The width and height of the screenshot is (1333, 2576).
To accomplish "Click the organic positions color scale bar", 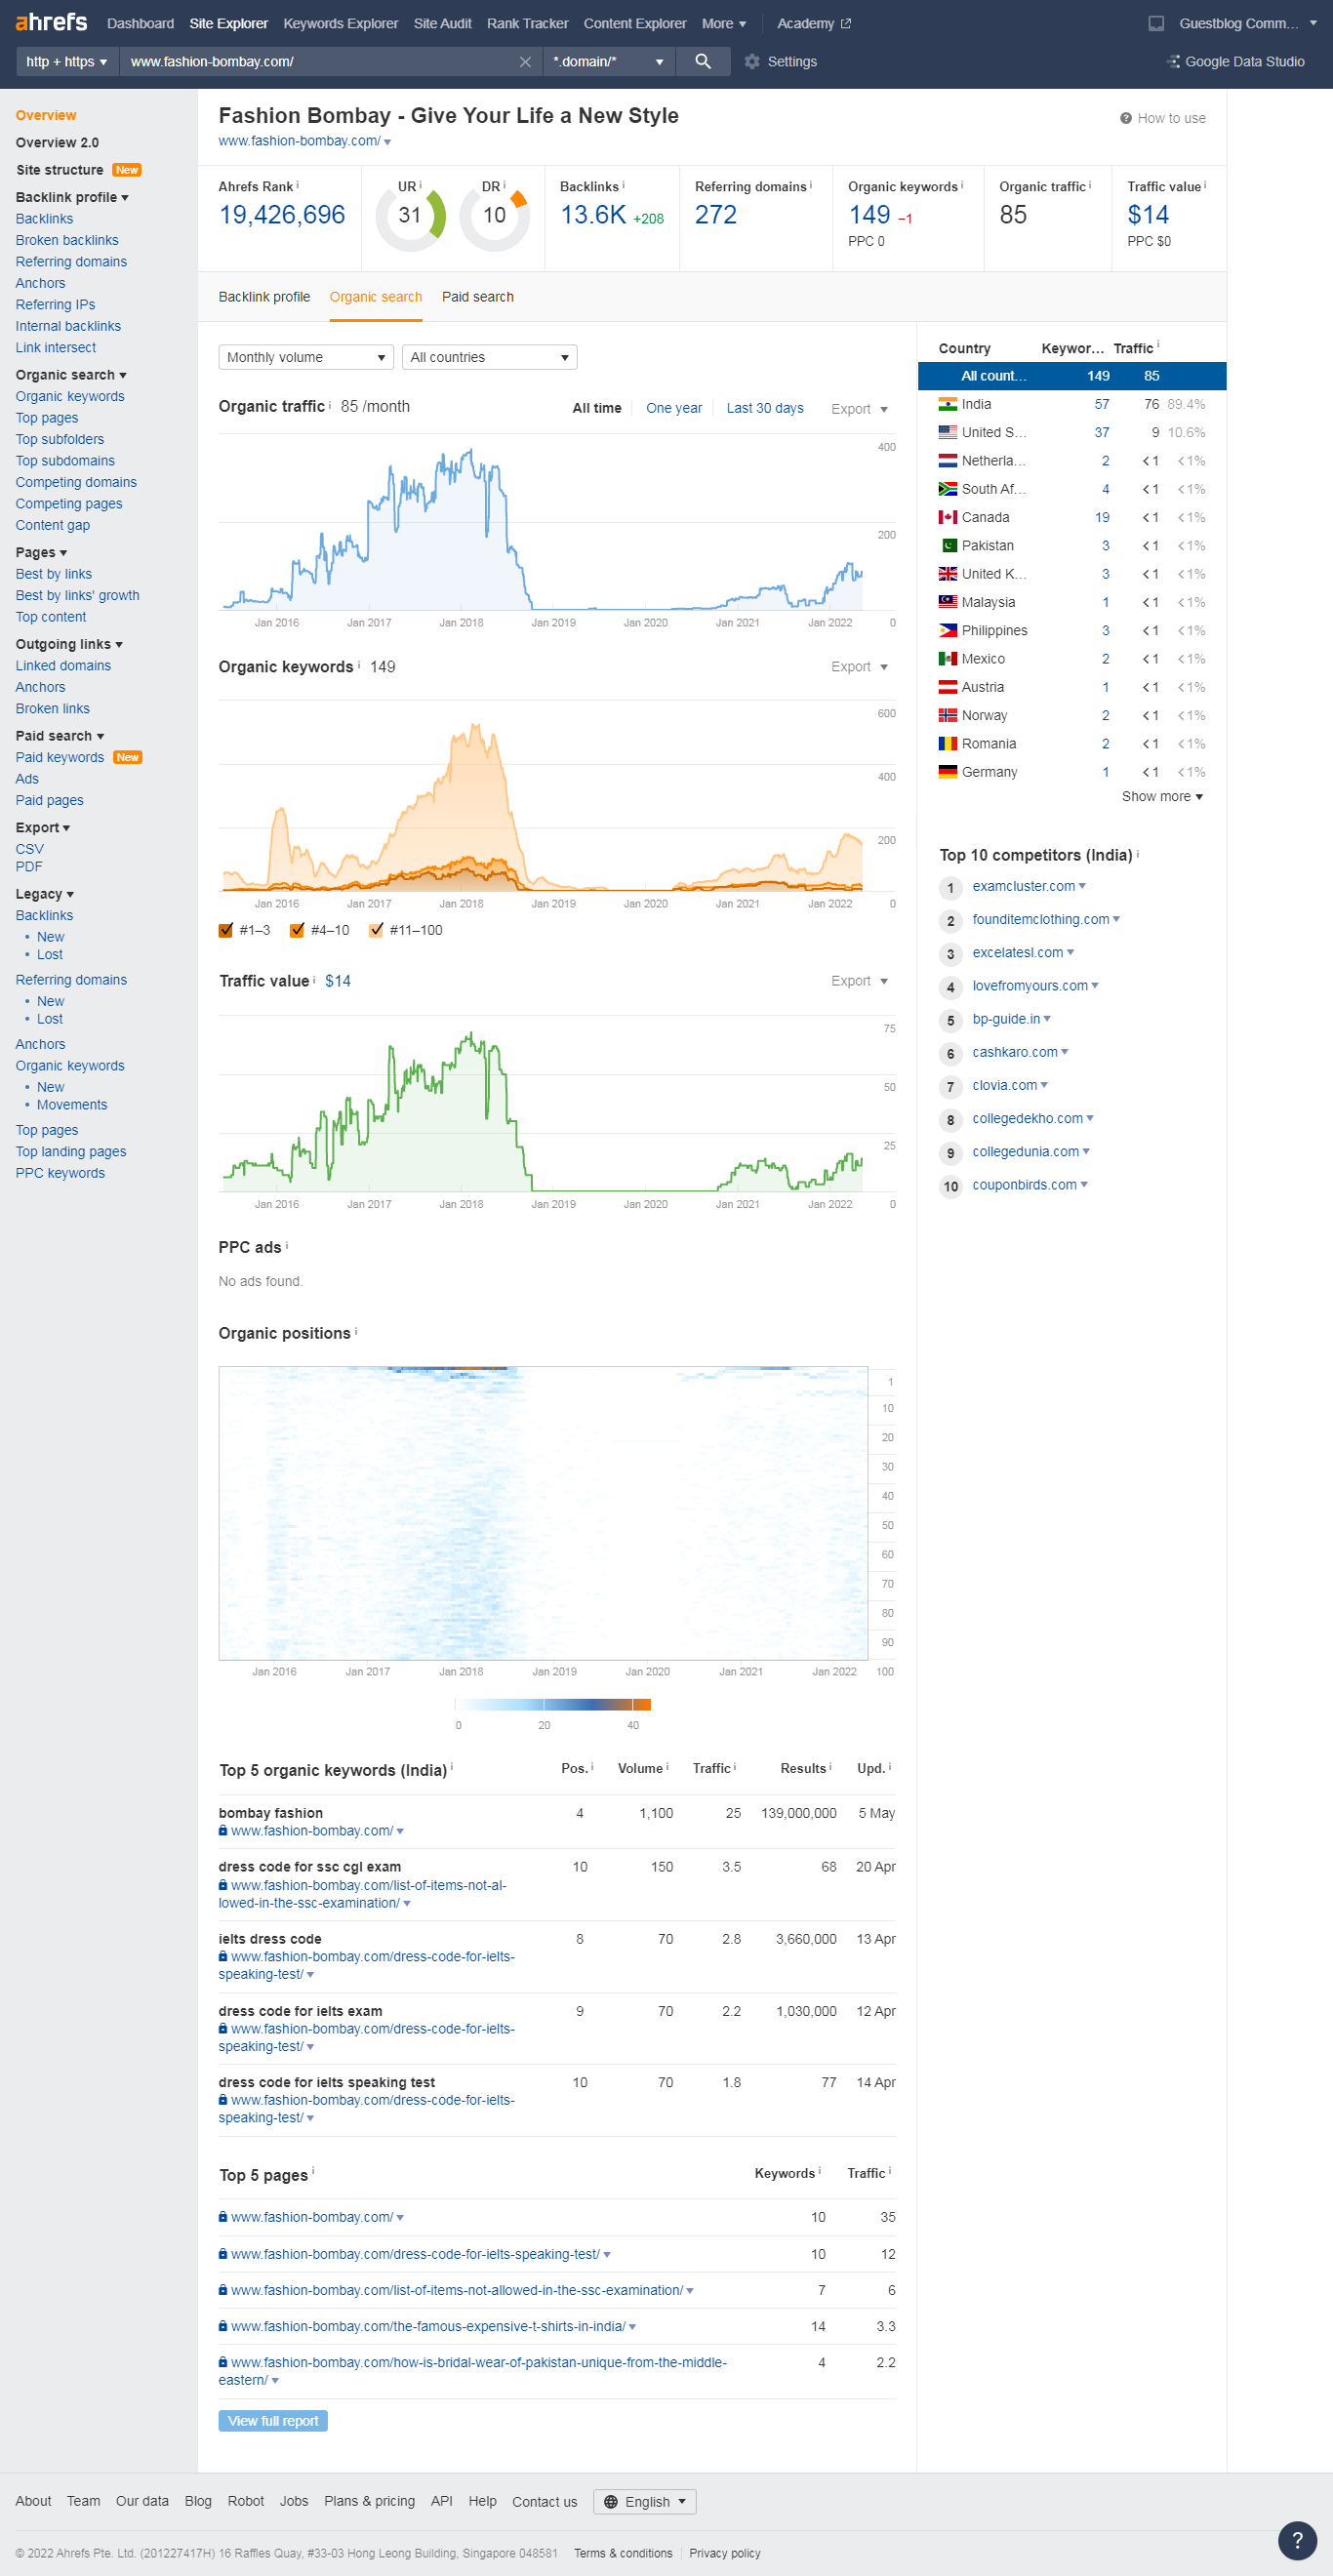I will (x=553, y=1704).
